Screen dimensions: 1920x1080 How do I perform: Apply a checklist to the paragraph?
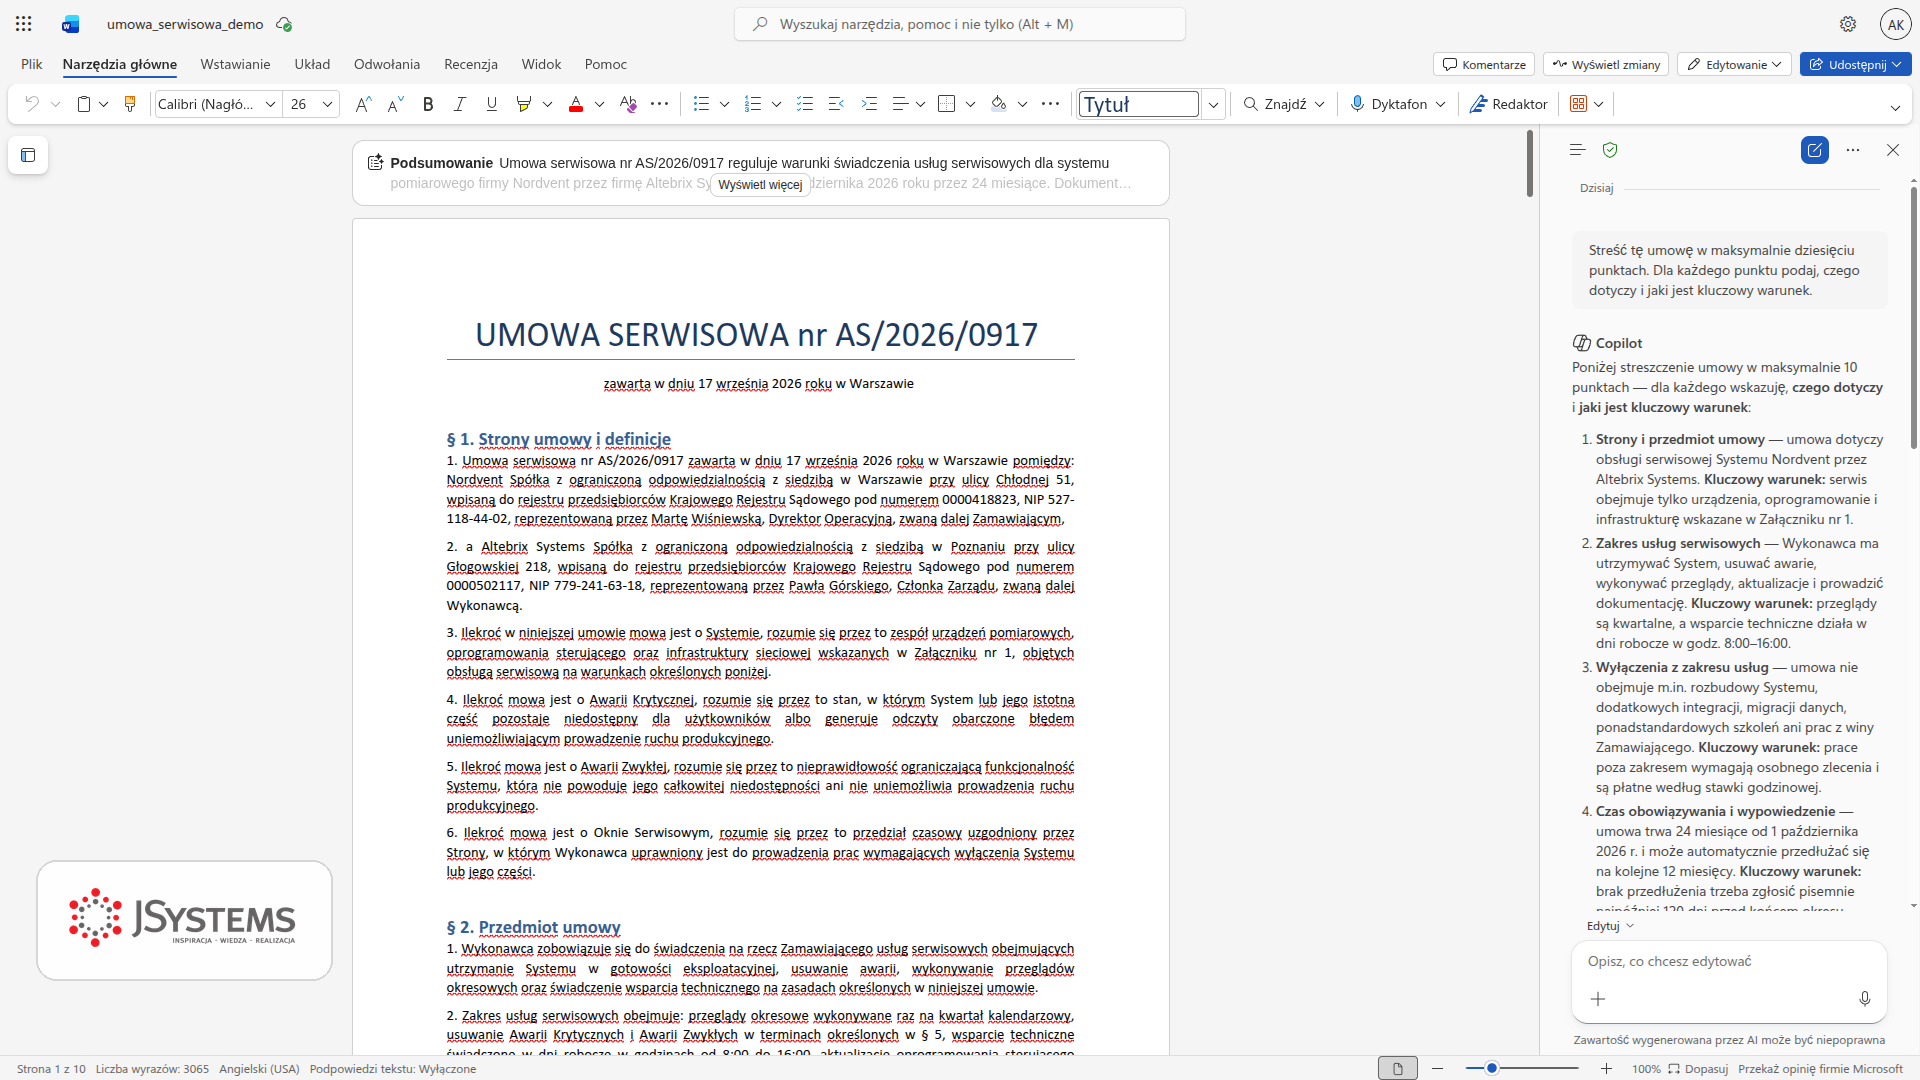804,104
